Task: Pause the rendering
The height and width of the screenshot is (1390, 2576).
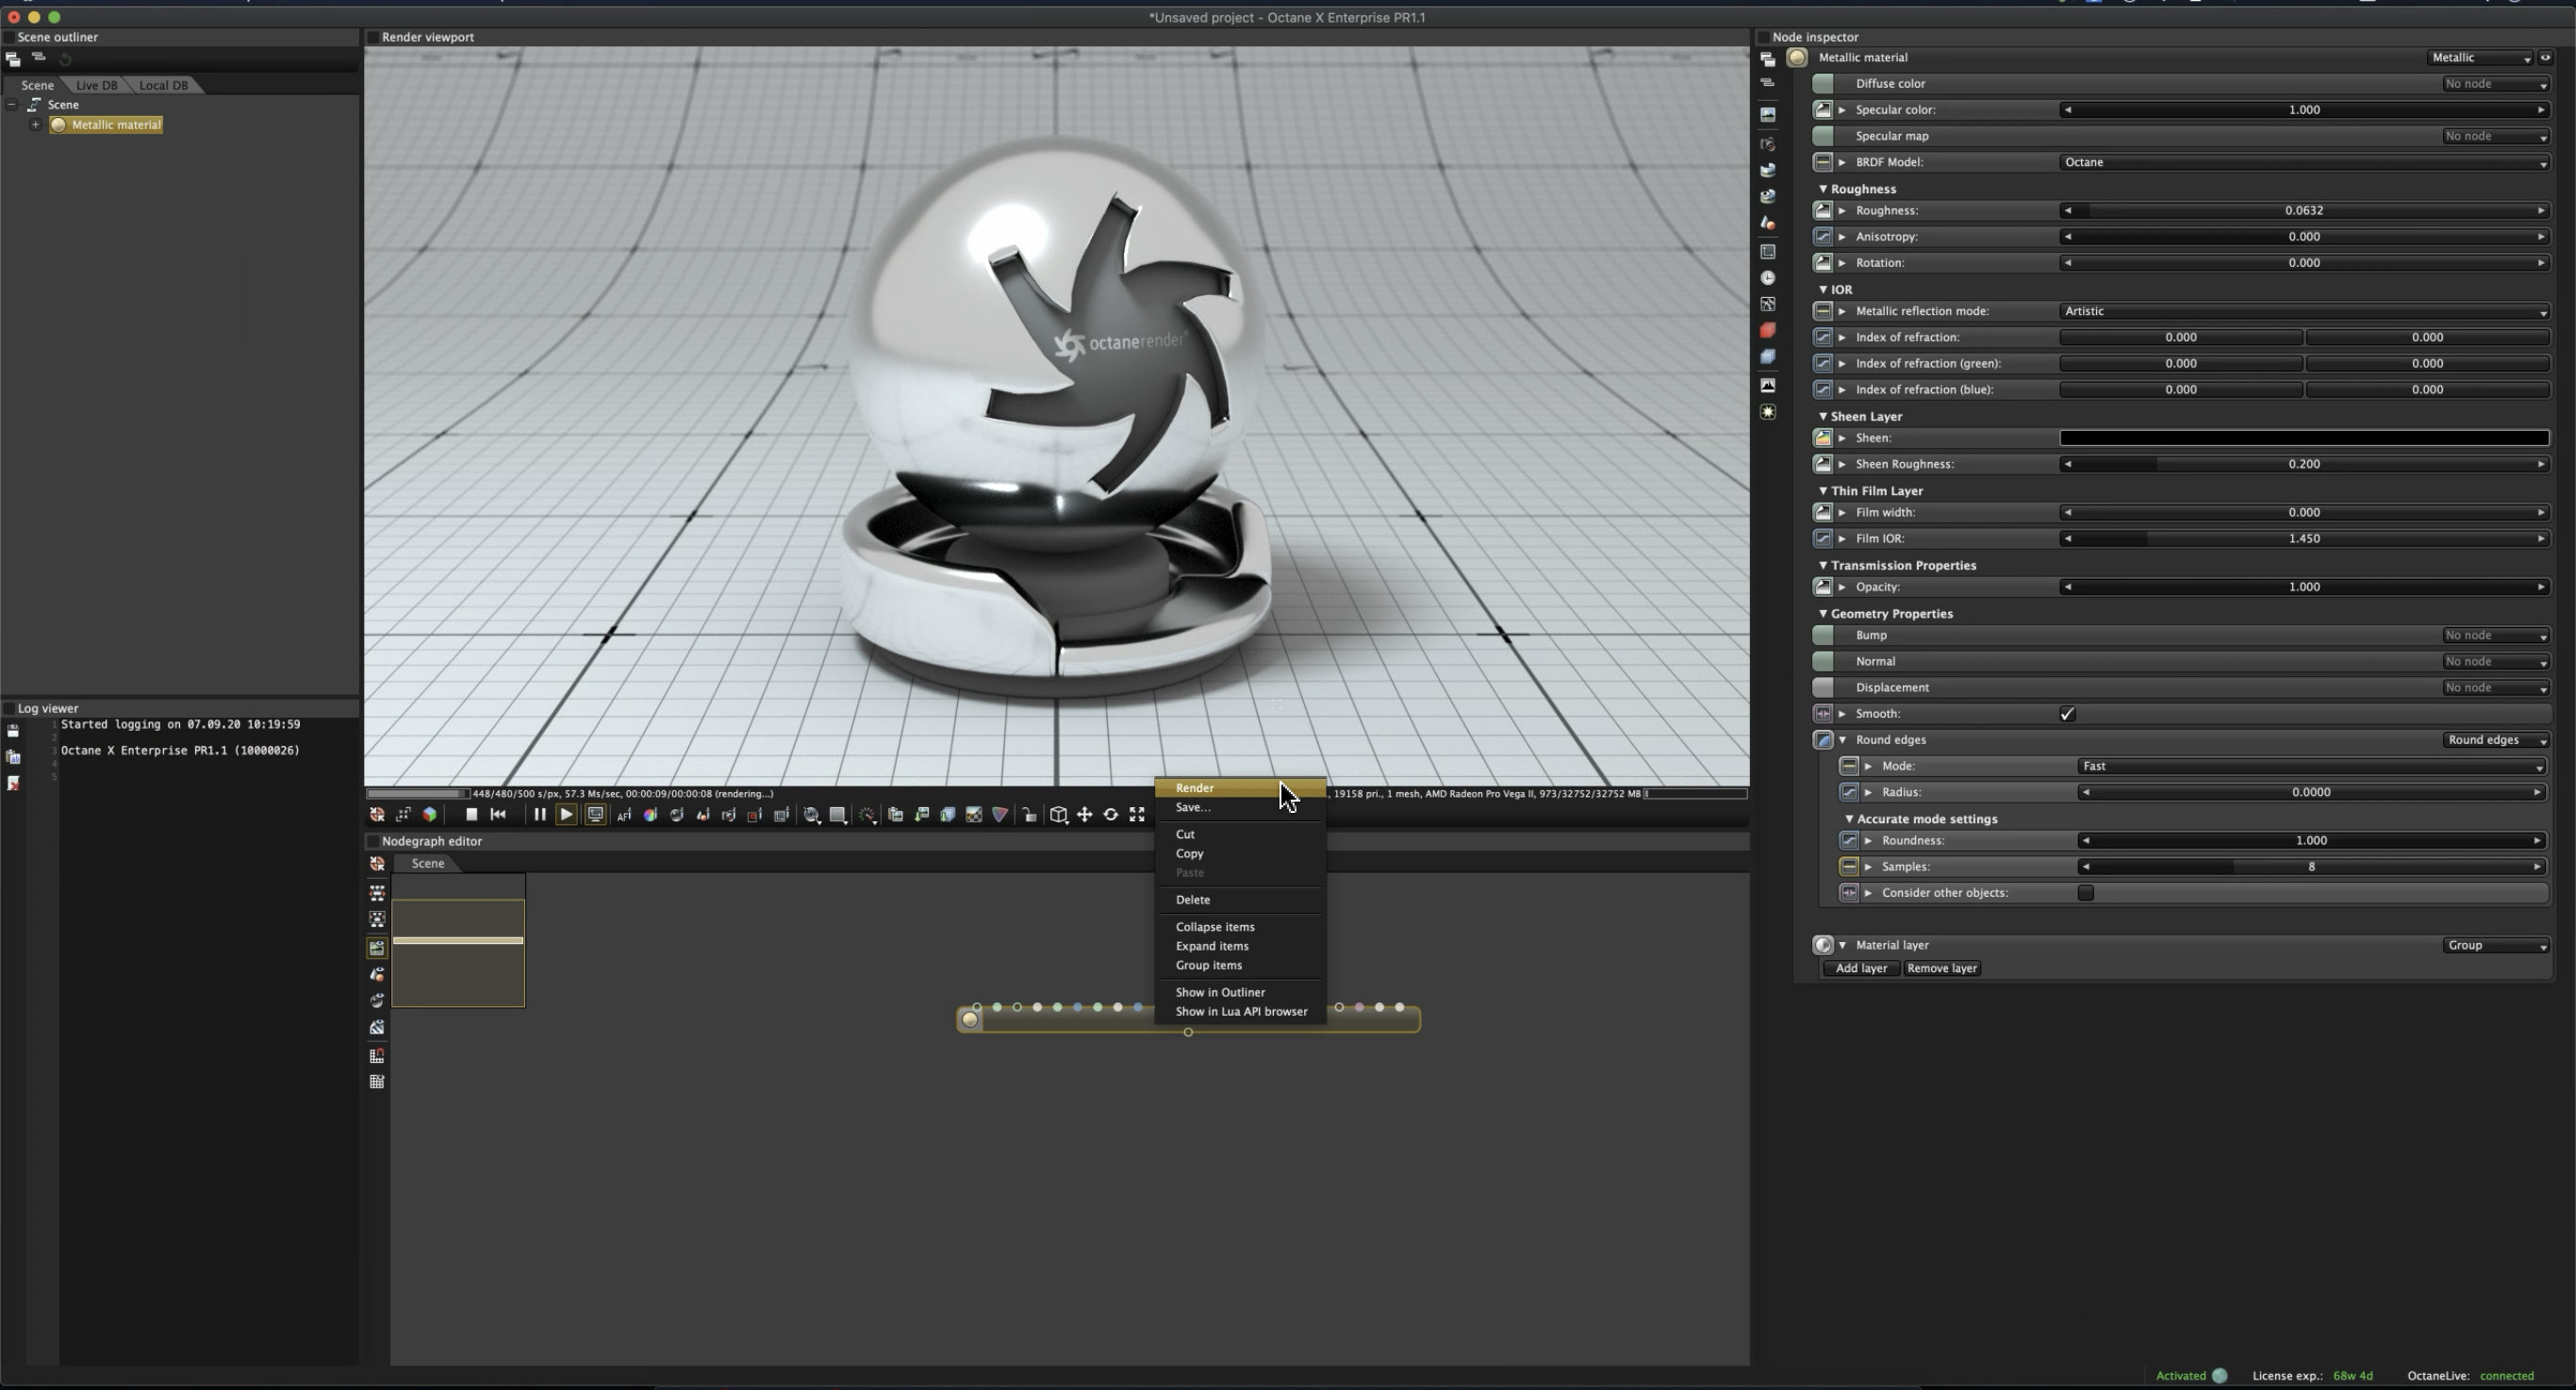Action: pyautogui.click(x=539, y=815)
